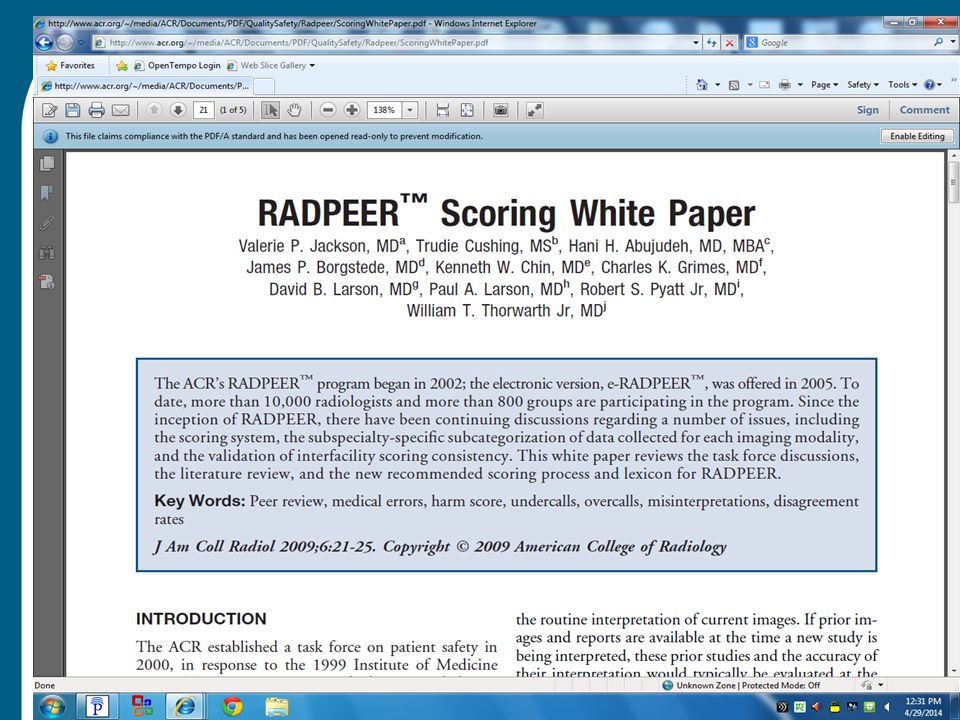Expand the command bar Print dropdown arrow

pyautogui.click(x=800, y=85)
